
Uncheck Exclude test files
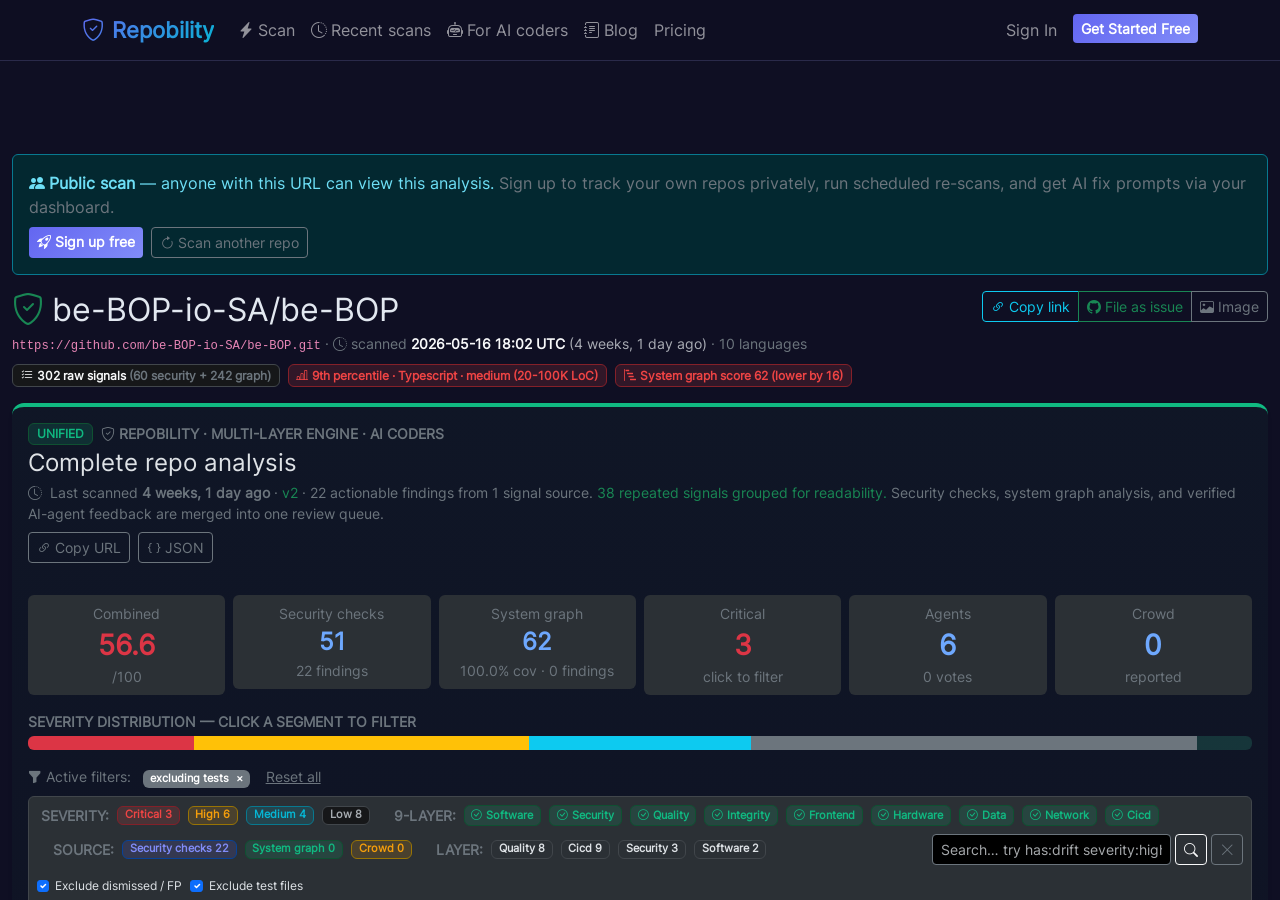pos(196,886)
